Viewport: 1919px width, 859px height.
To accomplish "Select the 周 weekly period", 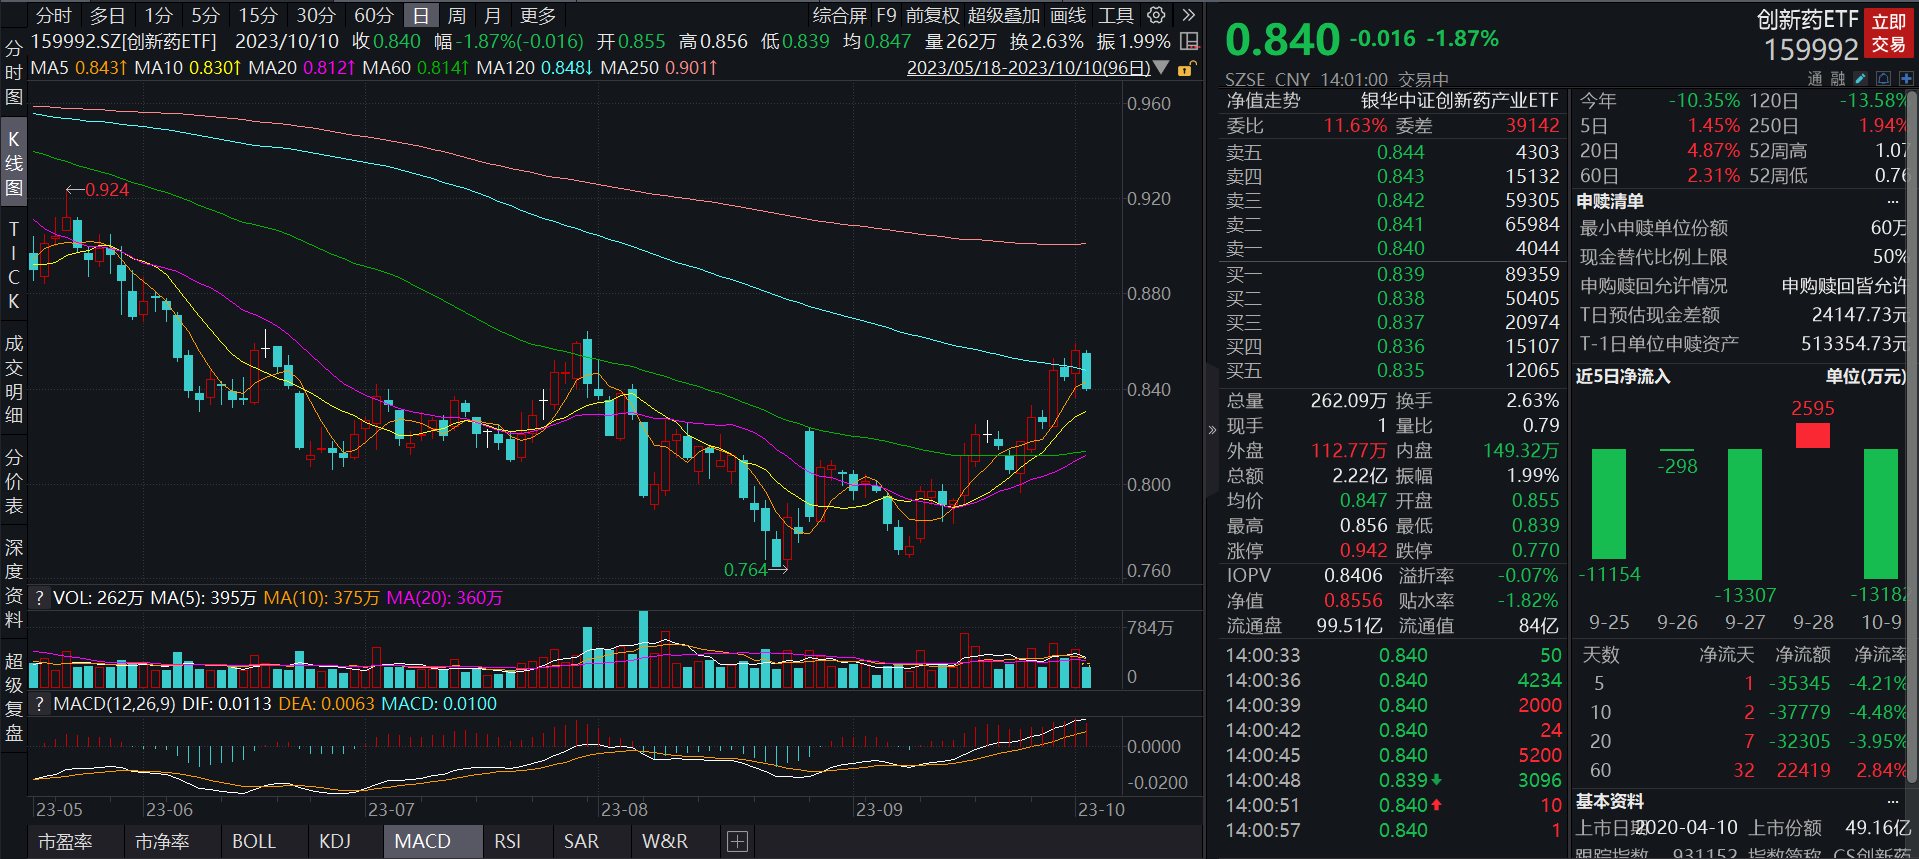I will click(x=457, y=15).
